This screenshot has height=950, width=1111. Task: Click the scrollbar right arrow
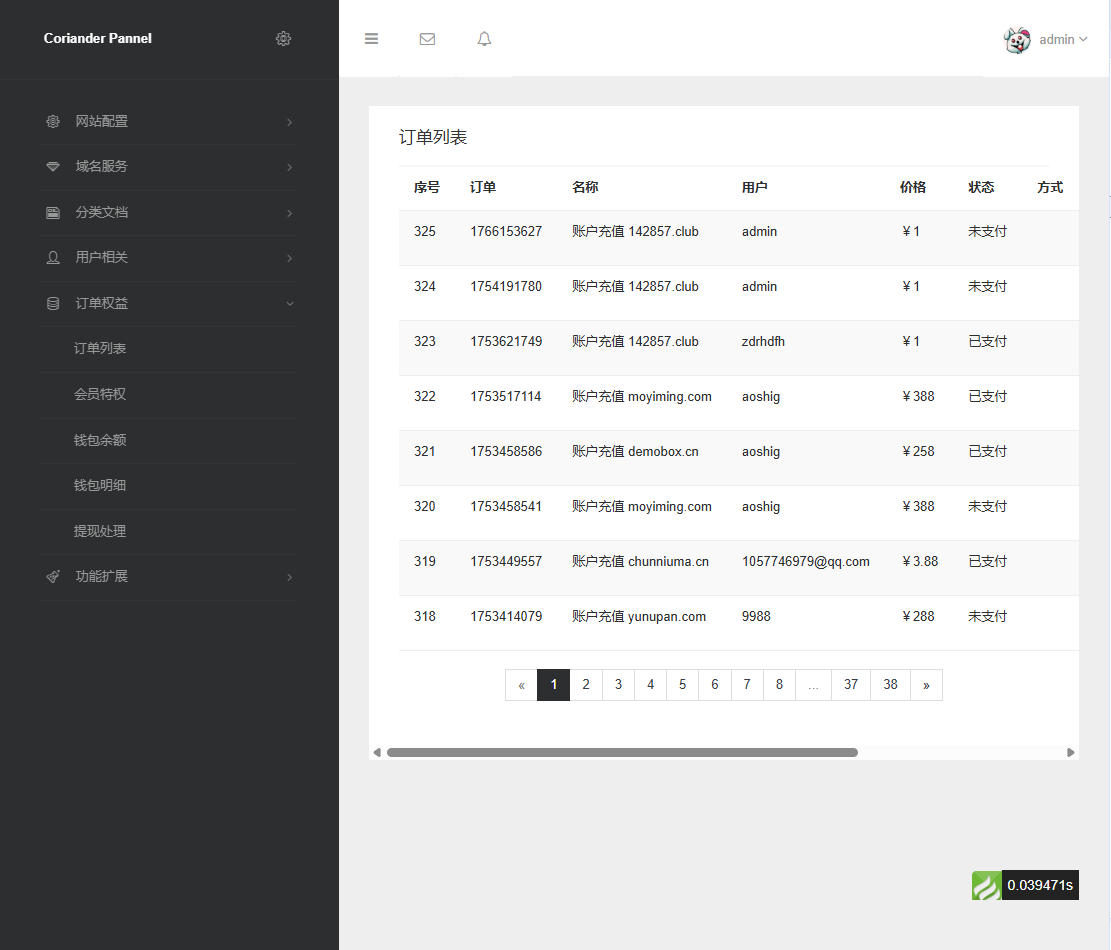[1070, 752]
